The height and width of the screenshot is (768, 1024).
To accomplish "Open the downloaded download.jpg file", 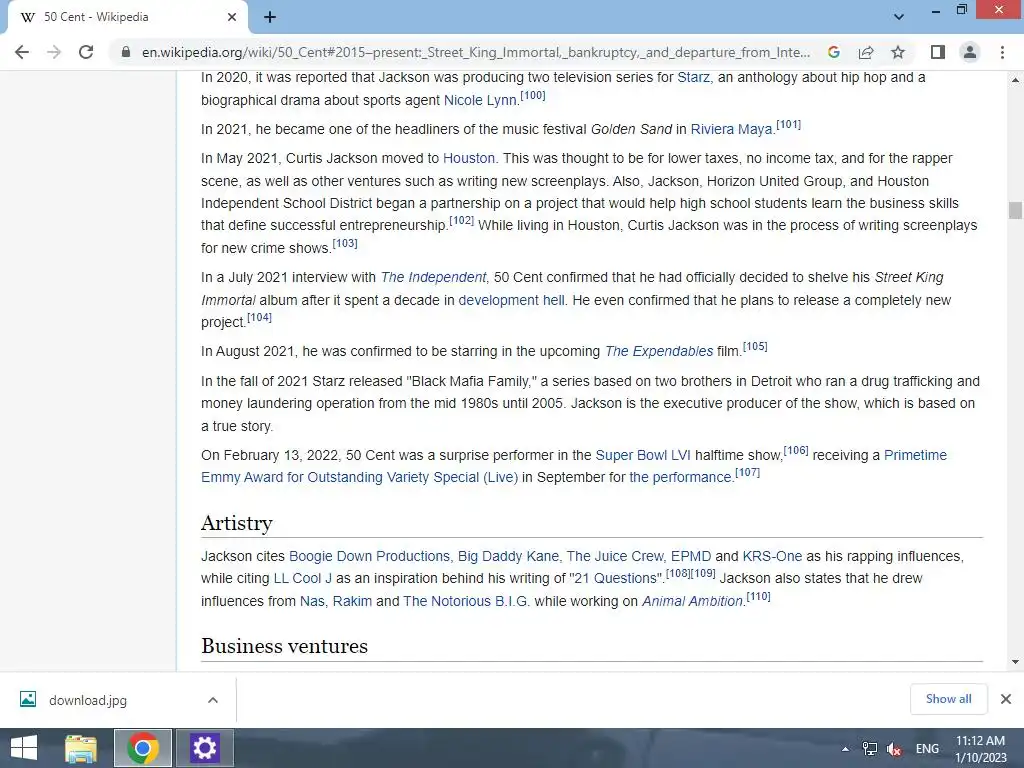I will 88,700.
